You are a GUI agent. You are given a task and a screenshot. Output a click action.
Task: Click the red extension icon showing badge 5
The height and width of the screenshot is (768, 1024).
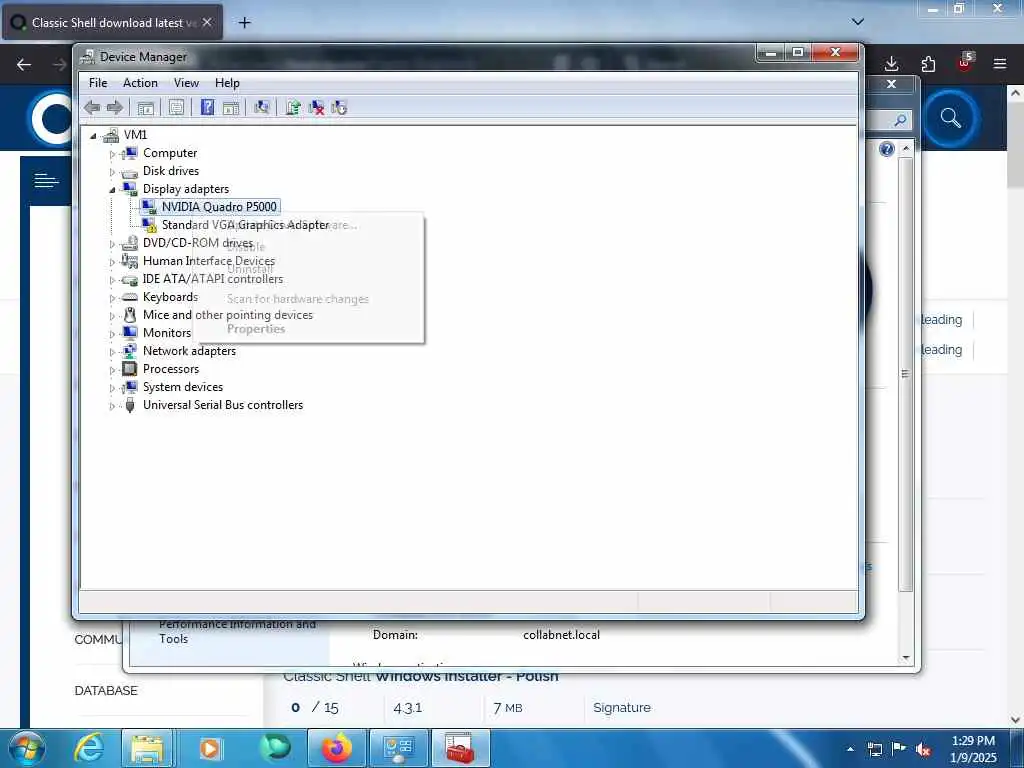pyautogui.click(x=965, y=63)
